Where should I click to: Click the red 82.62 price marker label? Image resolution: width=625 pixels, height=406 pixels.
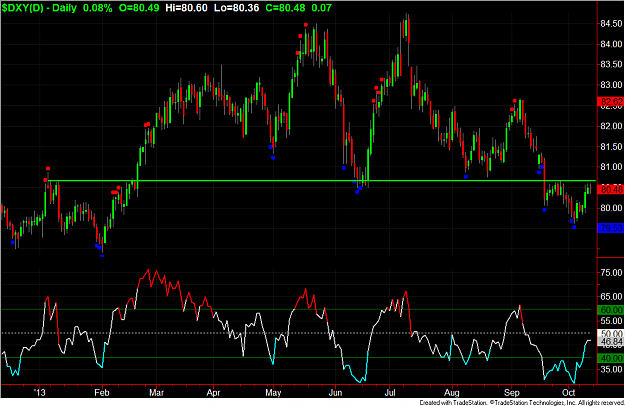611,101
